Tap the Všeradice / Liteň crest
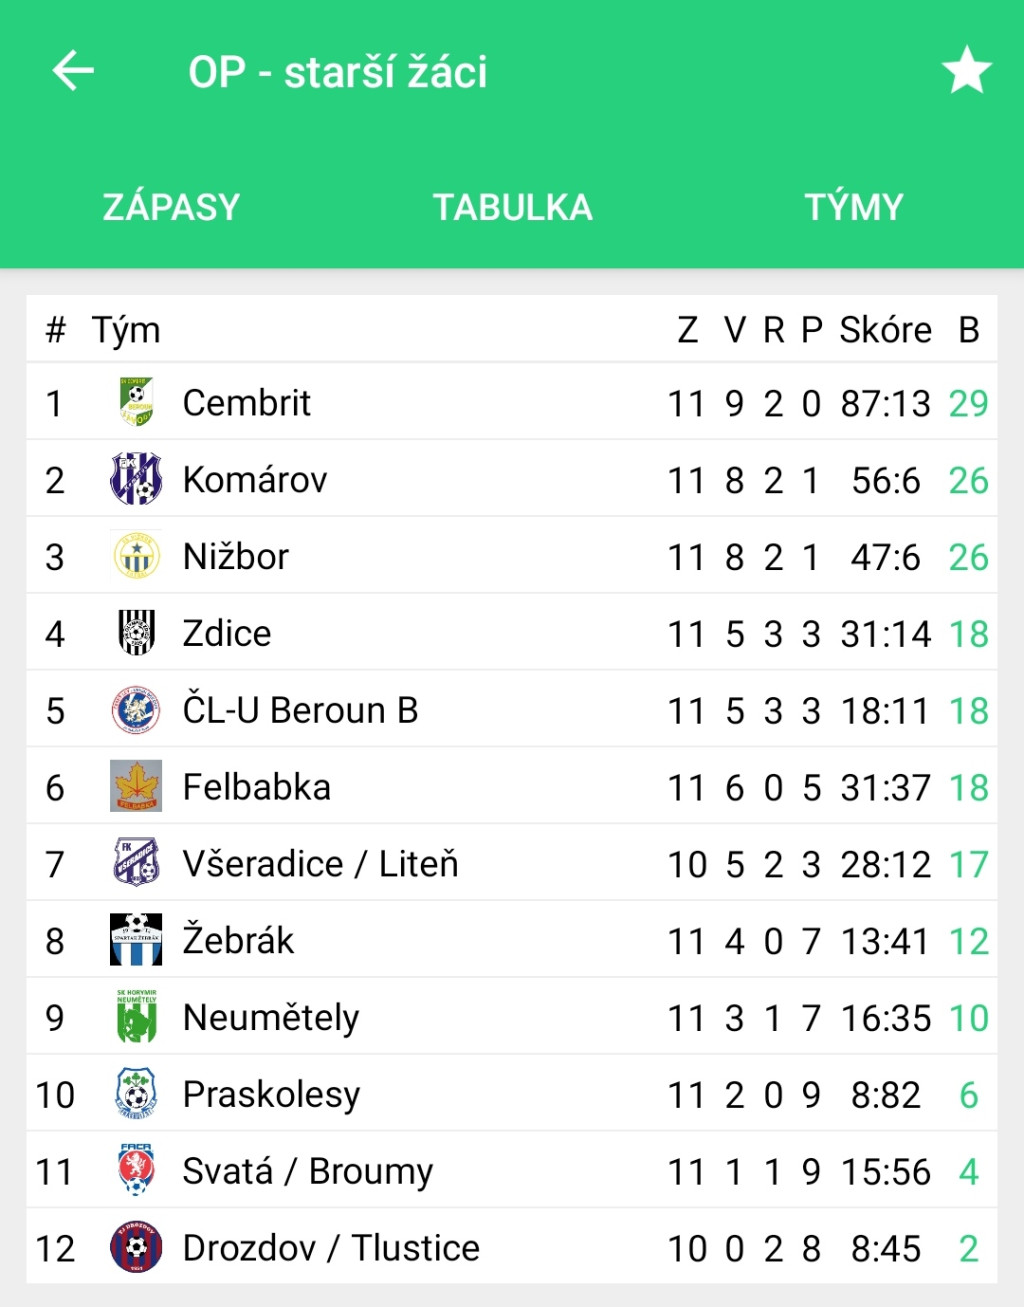Viewport: 1024px width, 1307px height. (x=136, y=863)
